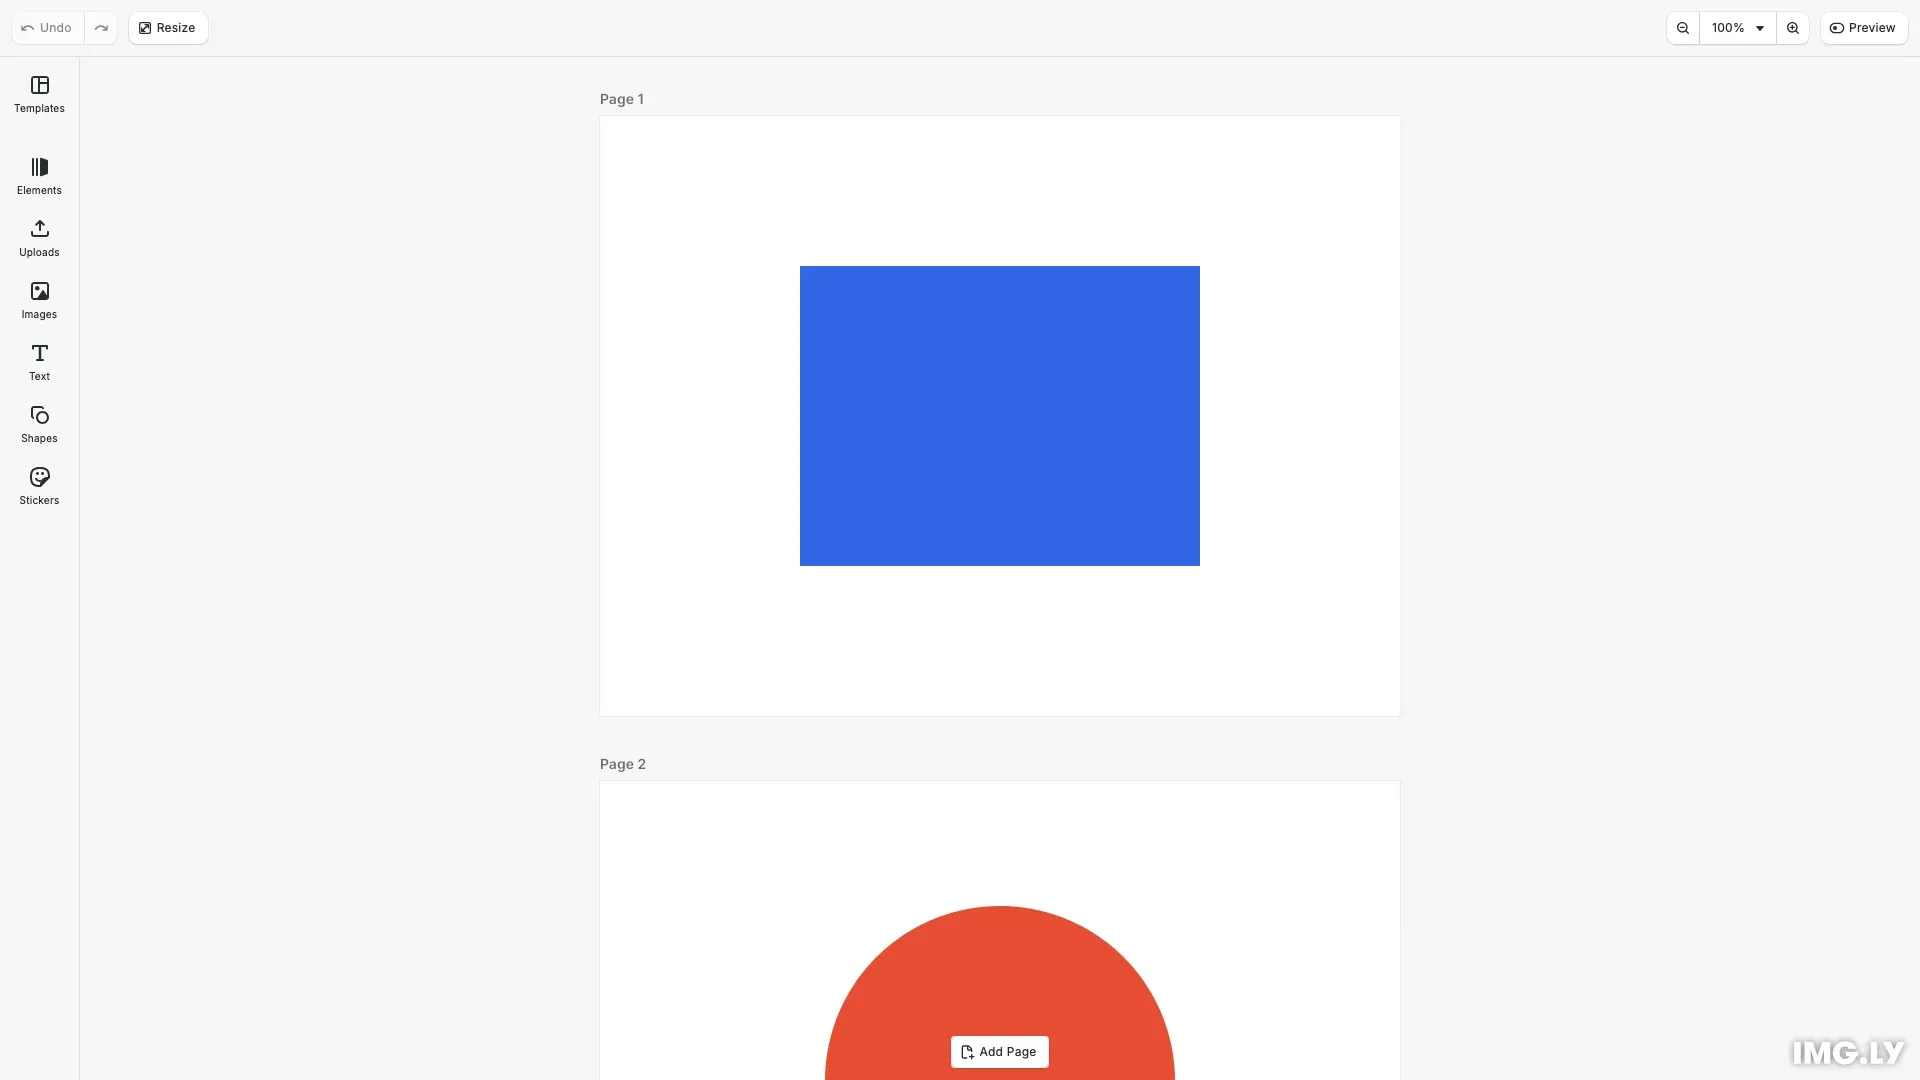Click the IMG.LY watermark
This screenshot has width=1920, height=1080.
(x=1846, y=1051)
